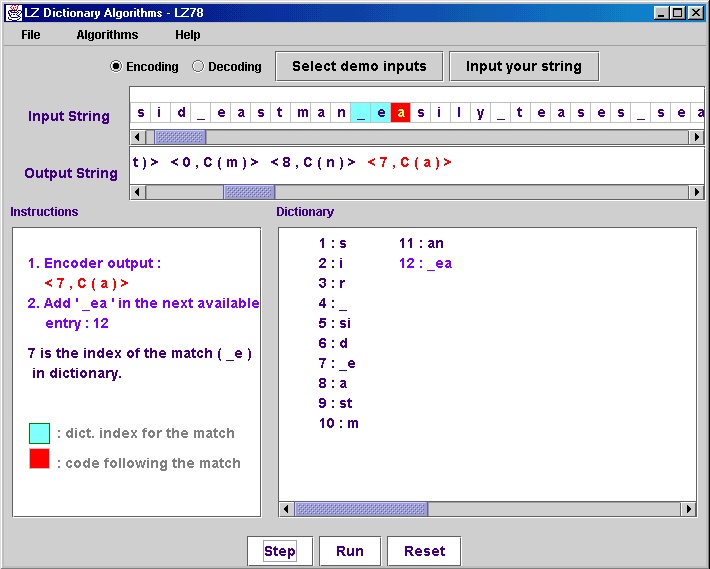The height and width of the screenshot is (569, 710).
Task: Click dictionary scrollbar right arrow
Action: [x=689, y=509]
